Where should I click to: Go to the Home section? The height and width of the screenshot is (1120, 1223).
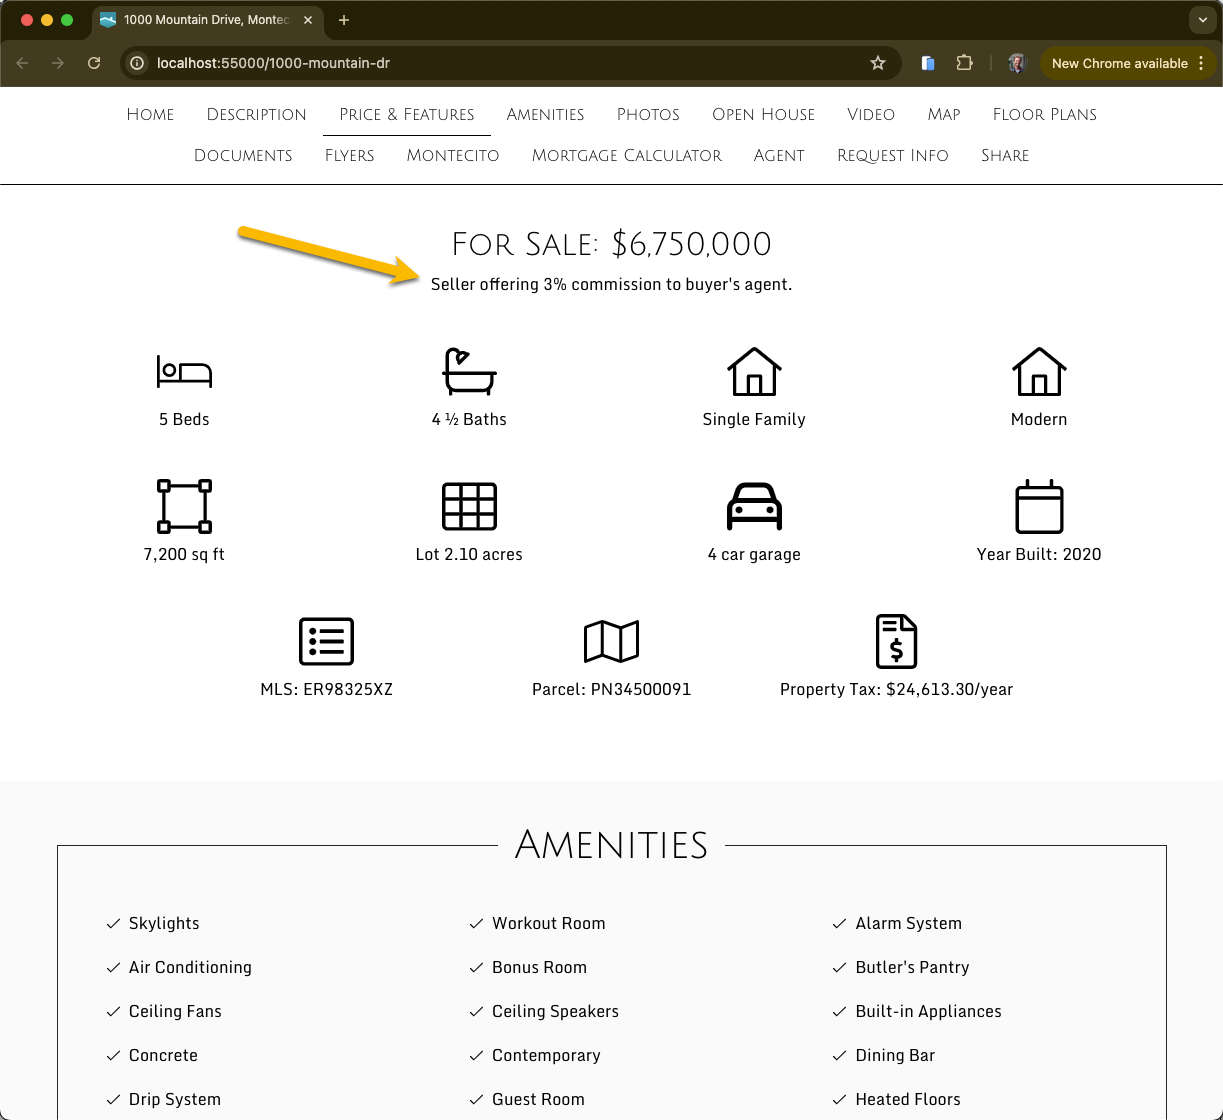pyautogui.click(x=150, y=114)
